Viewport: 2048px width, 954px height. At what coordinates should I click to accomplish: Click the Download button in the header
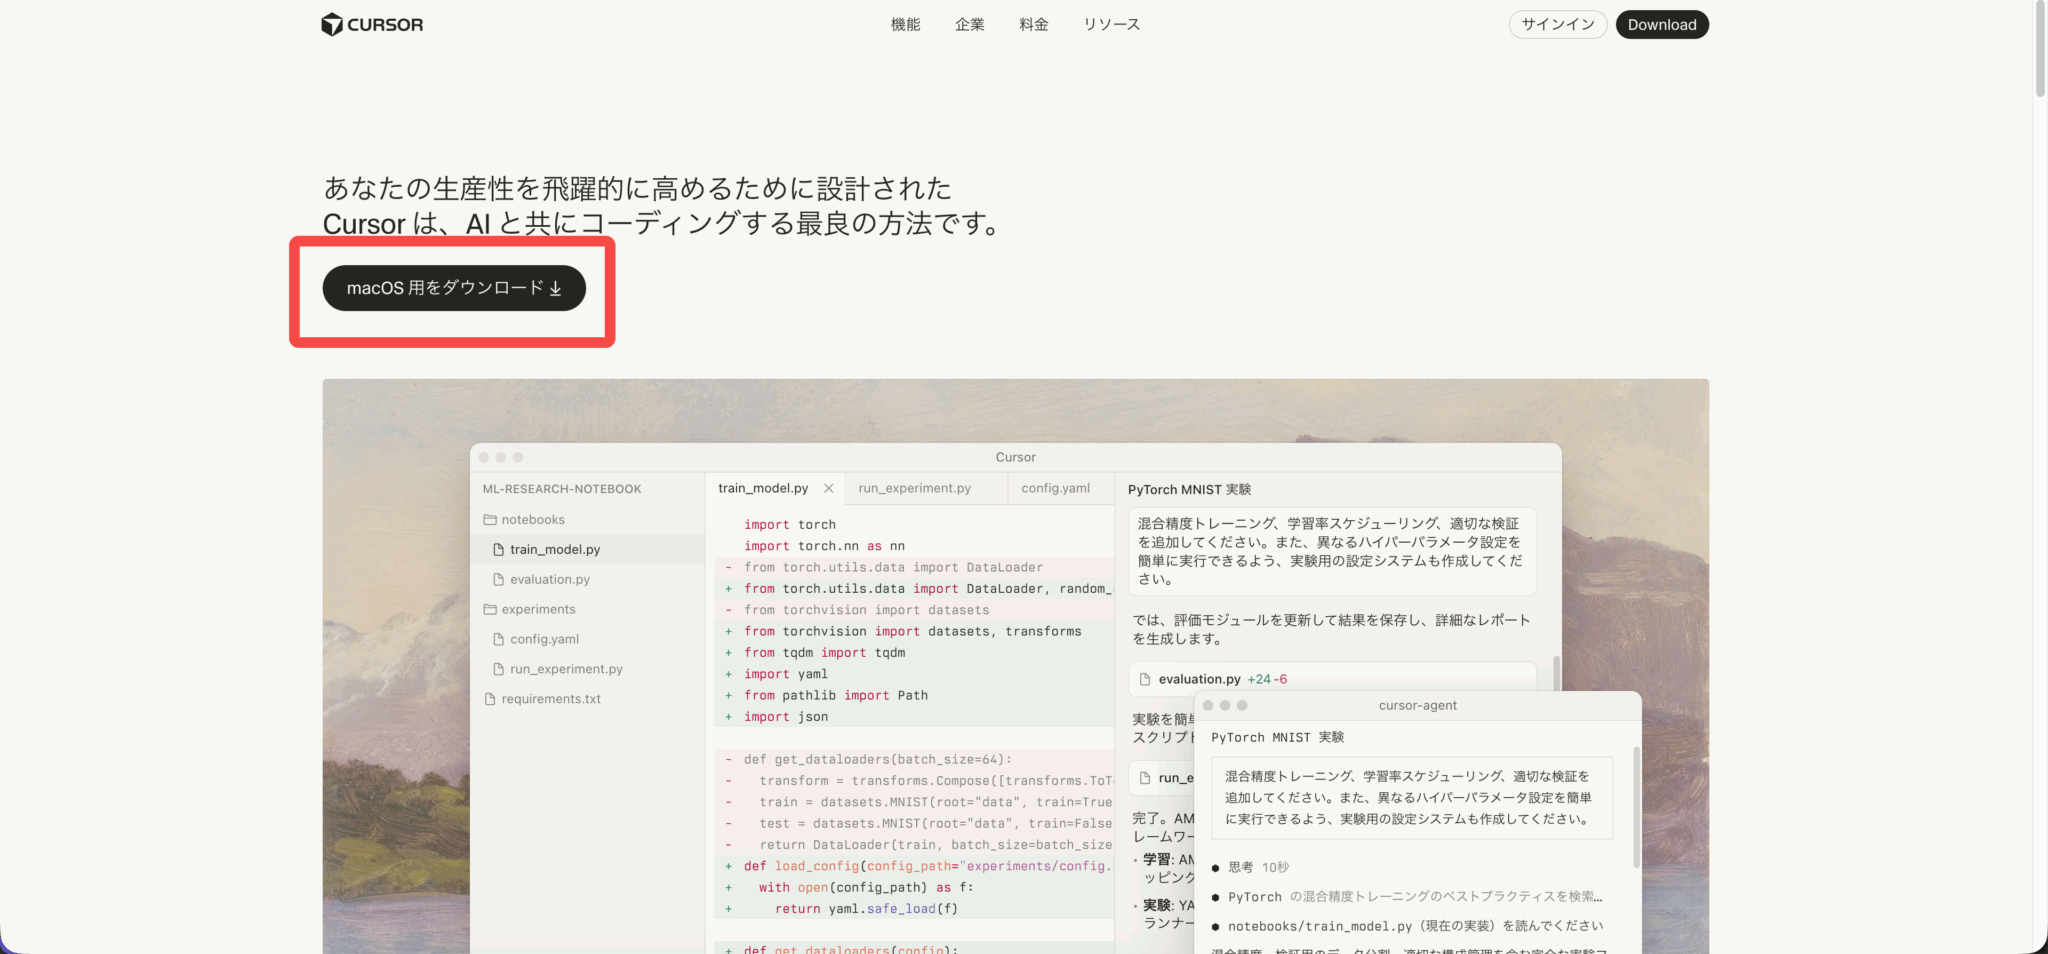(1662, 24)
